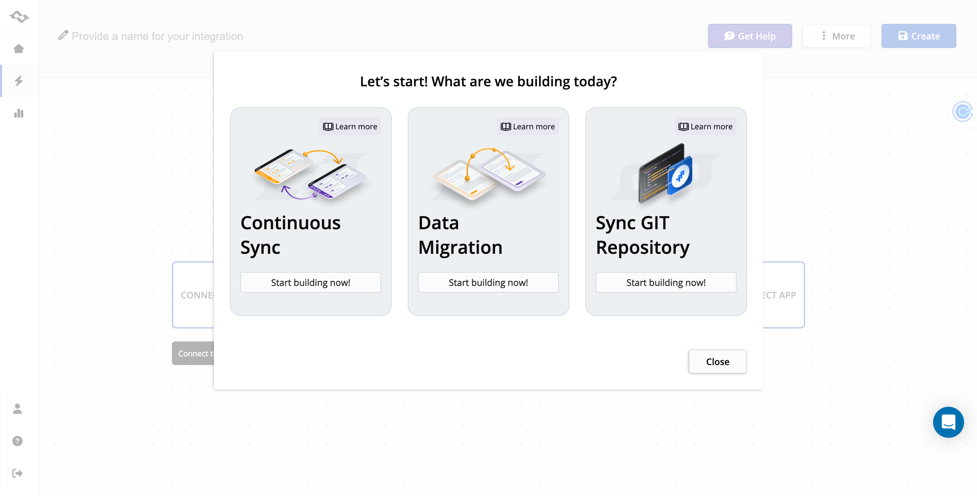Click the circular loading icon at right edge

click(x=963, y=111)
